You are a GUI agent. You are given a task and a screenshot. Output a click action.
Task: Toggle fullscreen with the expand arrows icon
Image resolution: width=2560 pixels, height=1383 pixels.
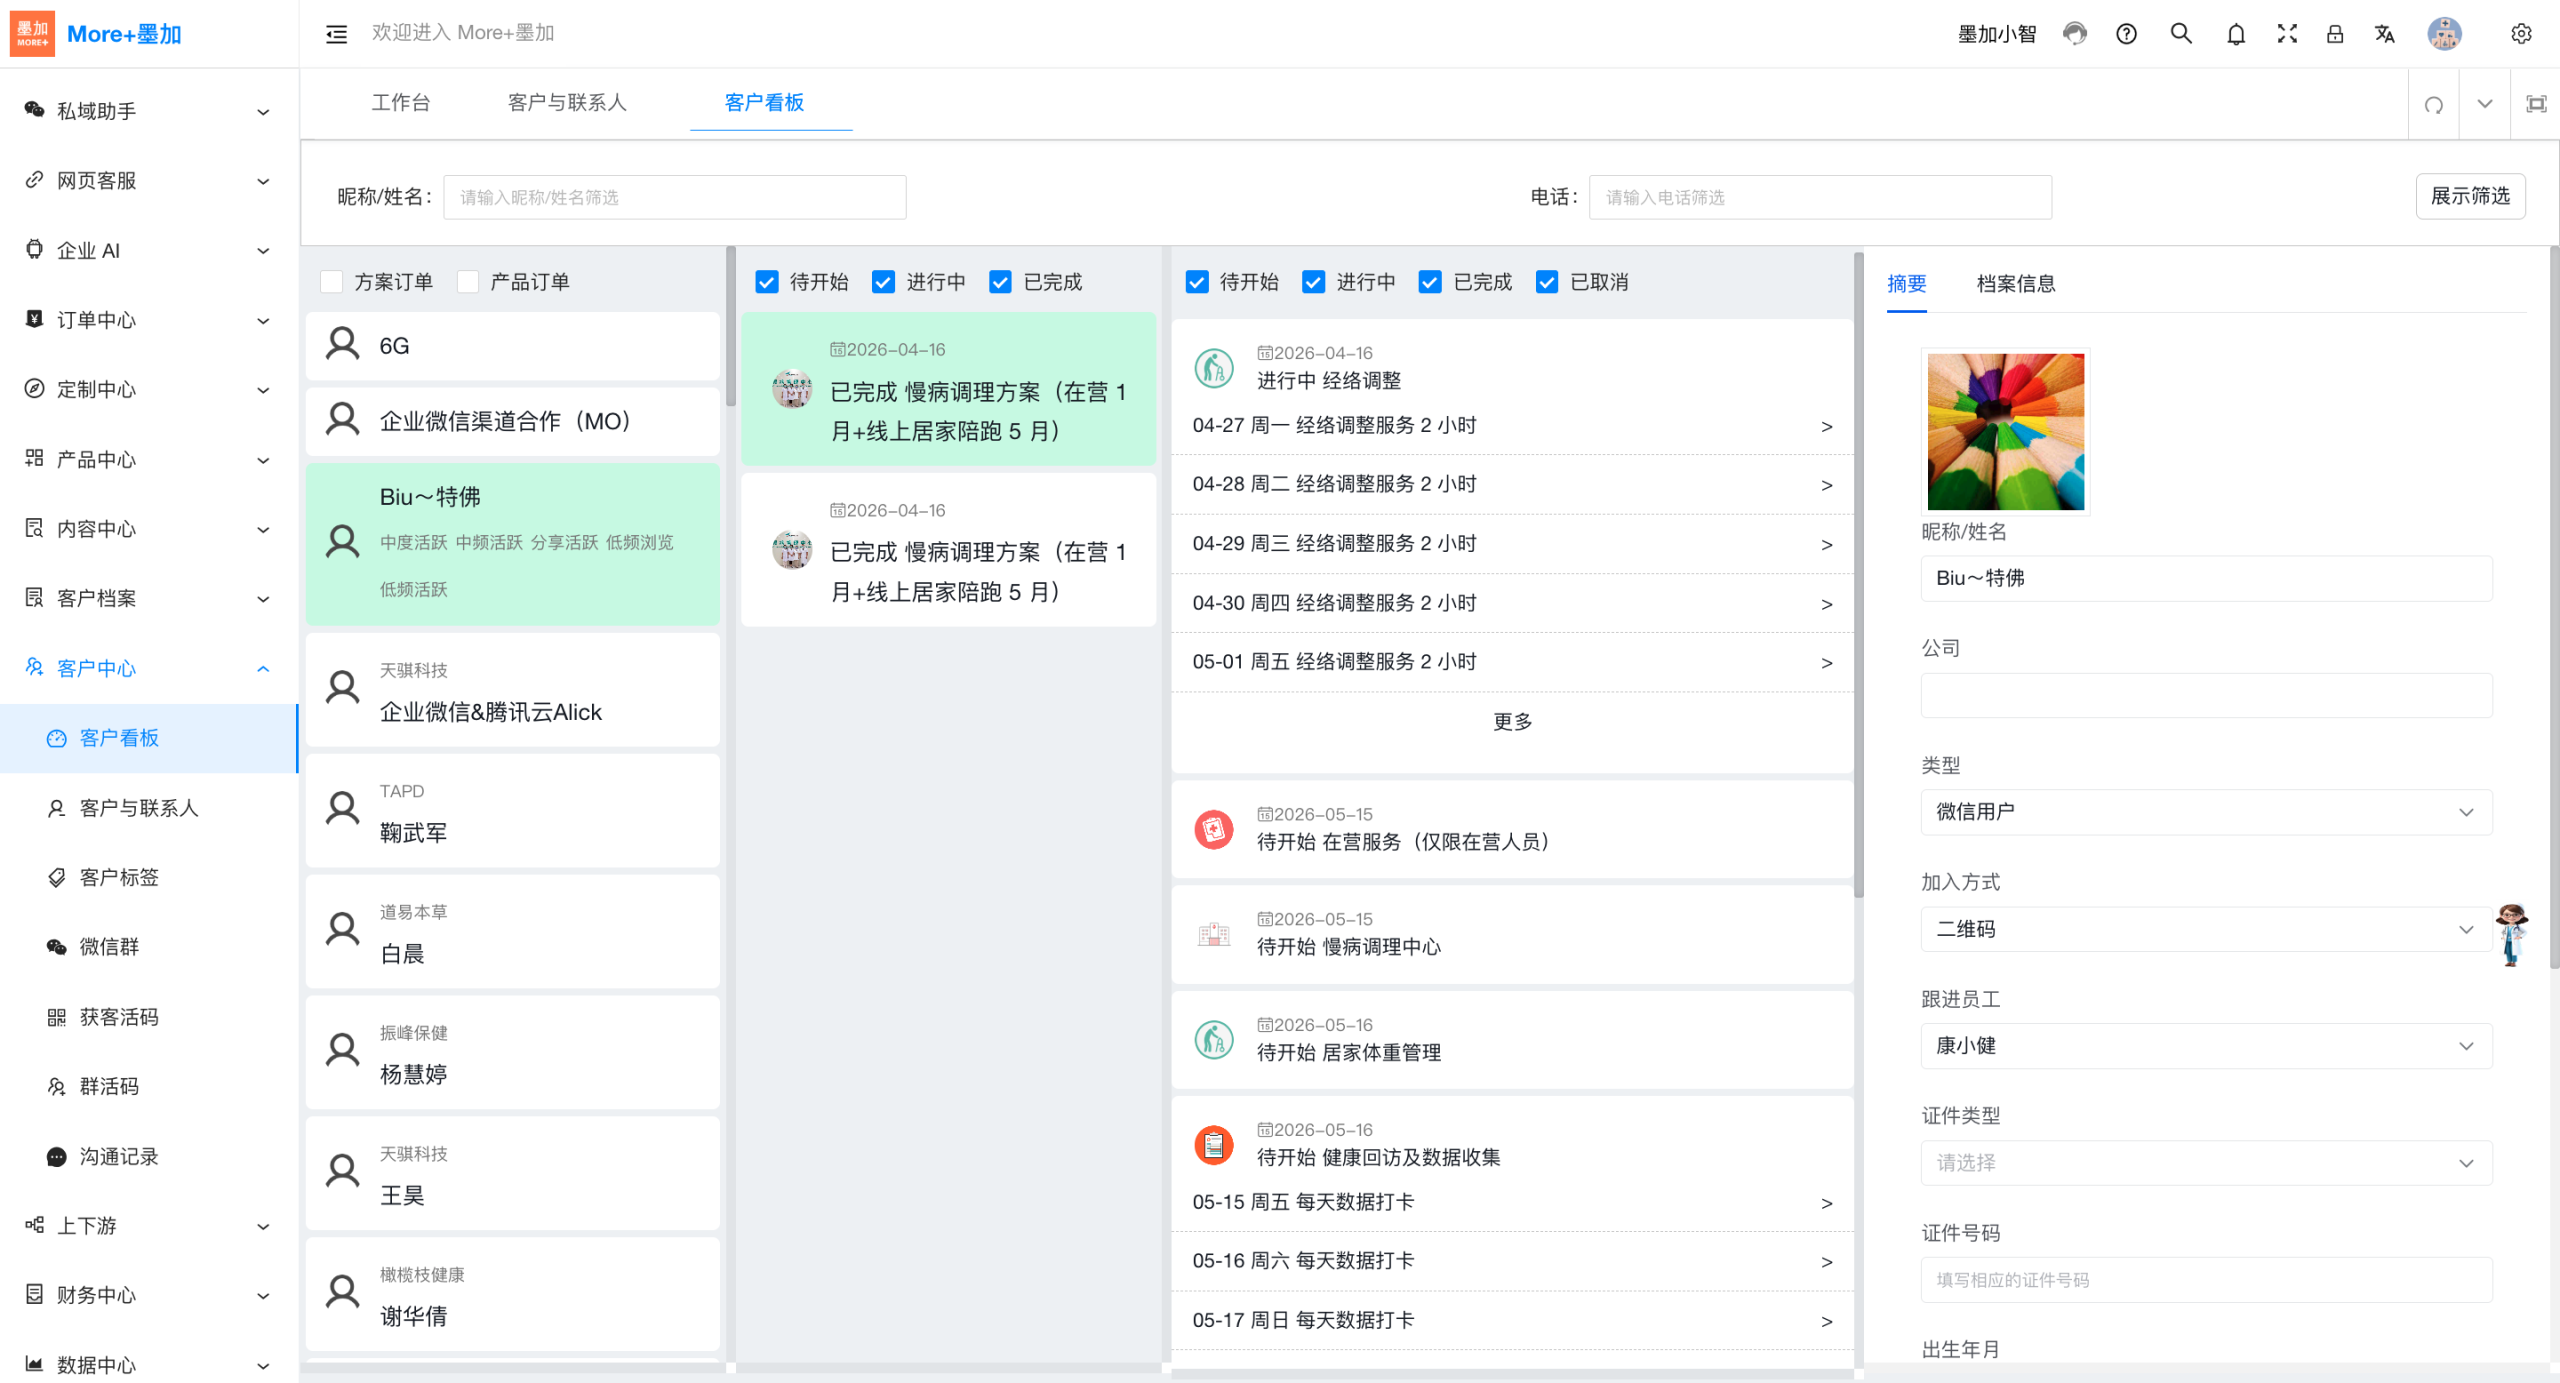point(2287,34)
